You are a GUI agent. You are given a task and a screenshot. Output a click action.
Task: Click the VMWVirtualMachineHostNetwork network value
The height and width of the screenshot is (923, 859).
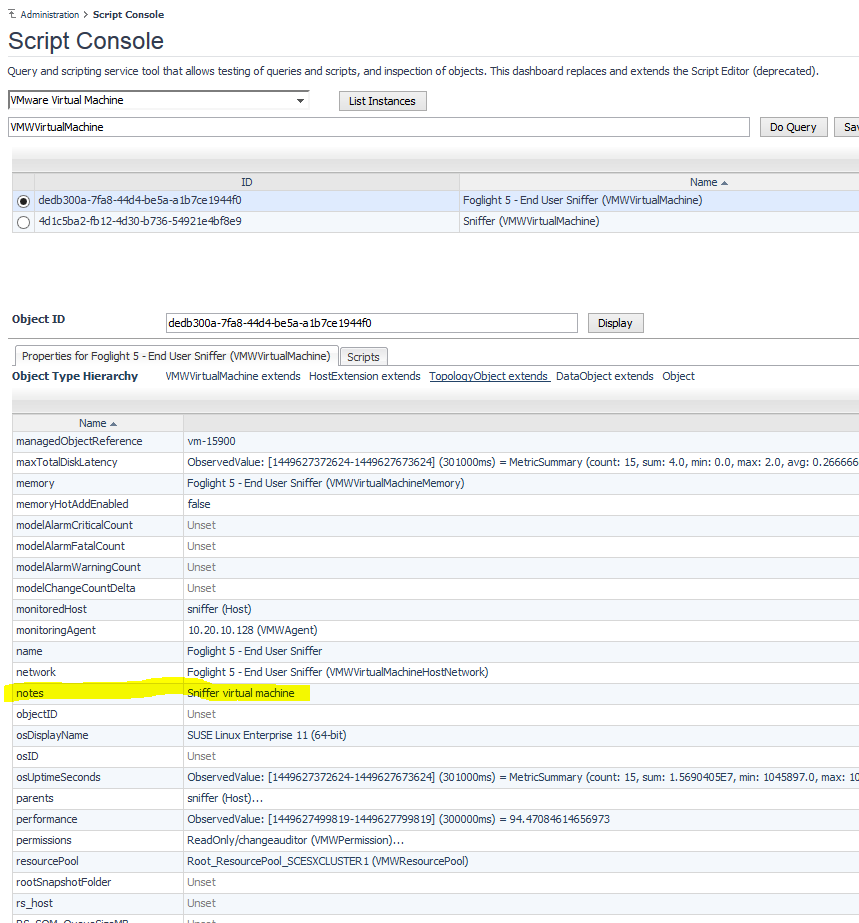(x=338, y=672)
